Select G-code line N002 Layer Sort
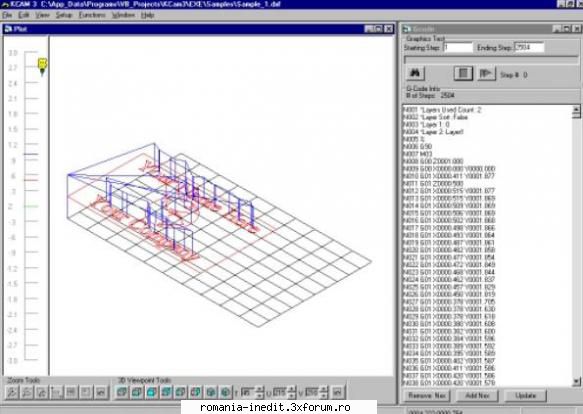This screenshot has height=414, width=583. tap(435, 117)
